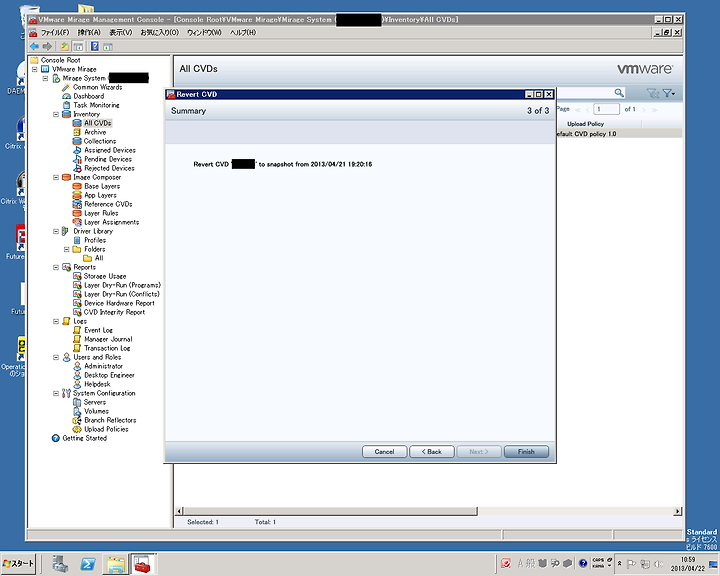Screen dimensions: 720x576
Task: Collapse System Configuration tree node
Action: [x=56, y=393]
